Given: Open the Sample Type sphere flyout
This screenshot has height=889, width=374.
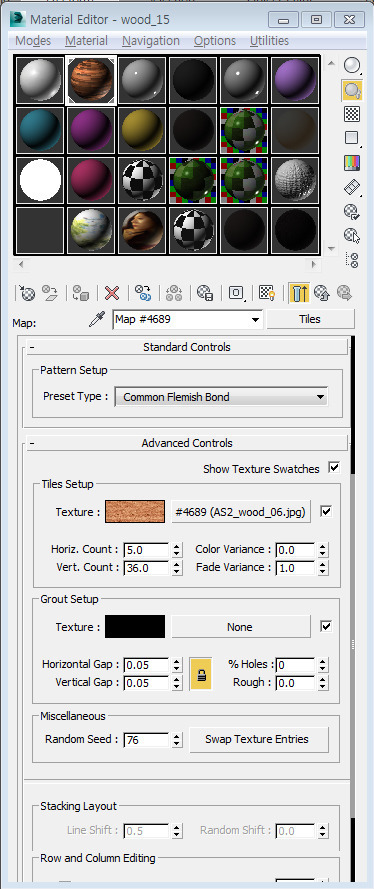Looking at the screenshot, I should [x=352, y=66].
